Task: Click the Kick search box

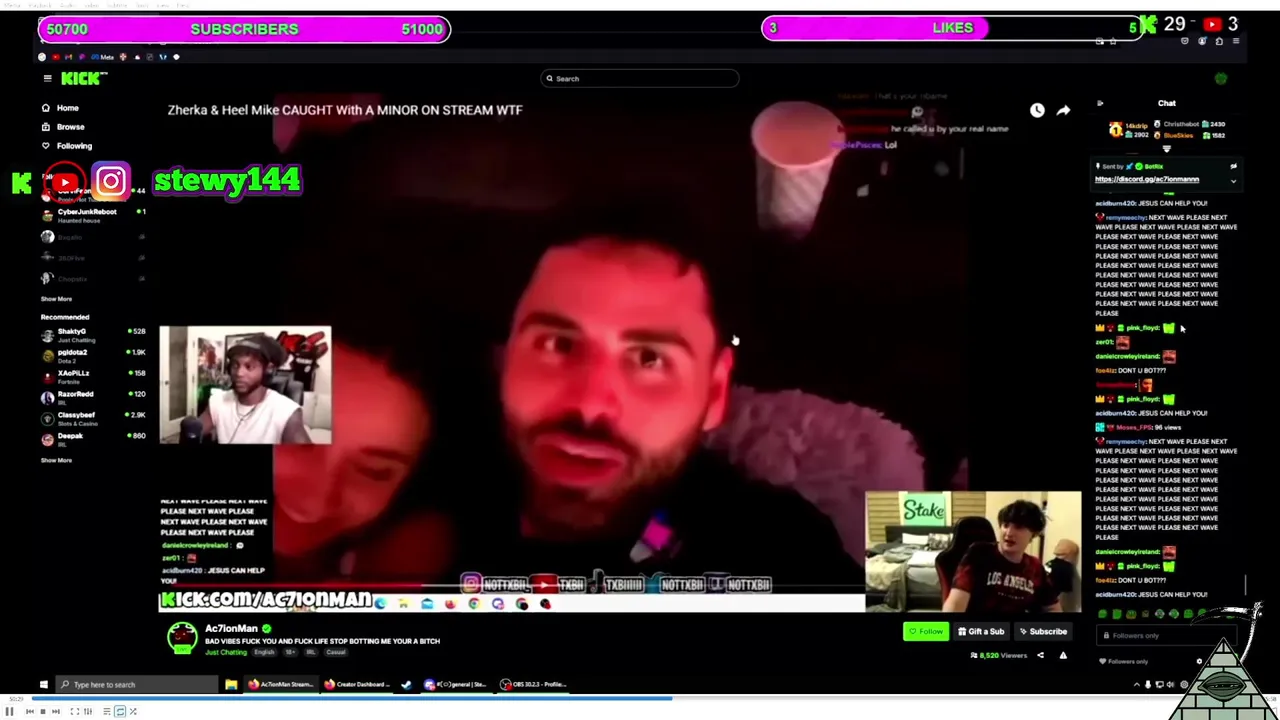Action: click(x=640, y=78)
